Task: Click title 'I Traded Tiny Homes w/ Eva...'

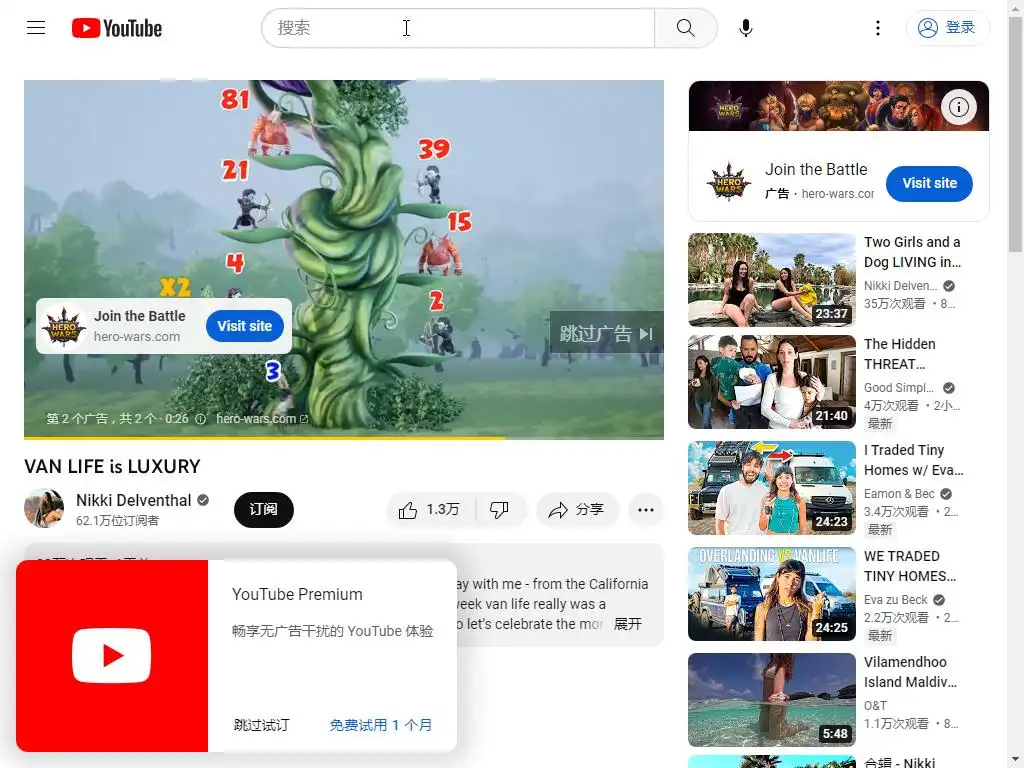Action: click(914, 460)
